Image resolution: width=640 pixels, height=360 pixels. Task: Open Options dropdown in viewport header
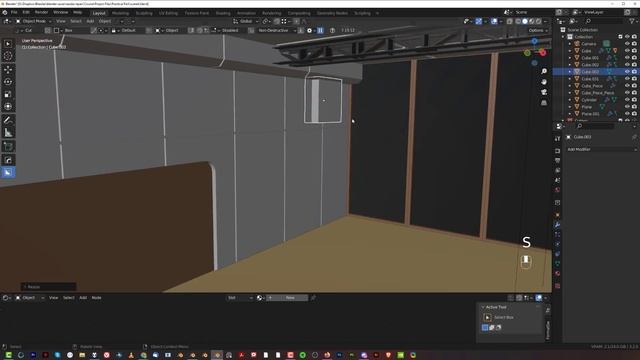(538, 31)
